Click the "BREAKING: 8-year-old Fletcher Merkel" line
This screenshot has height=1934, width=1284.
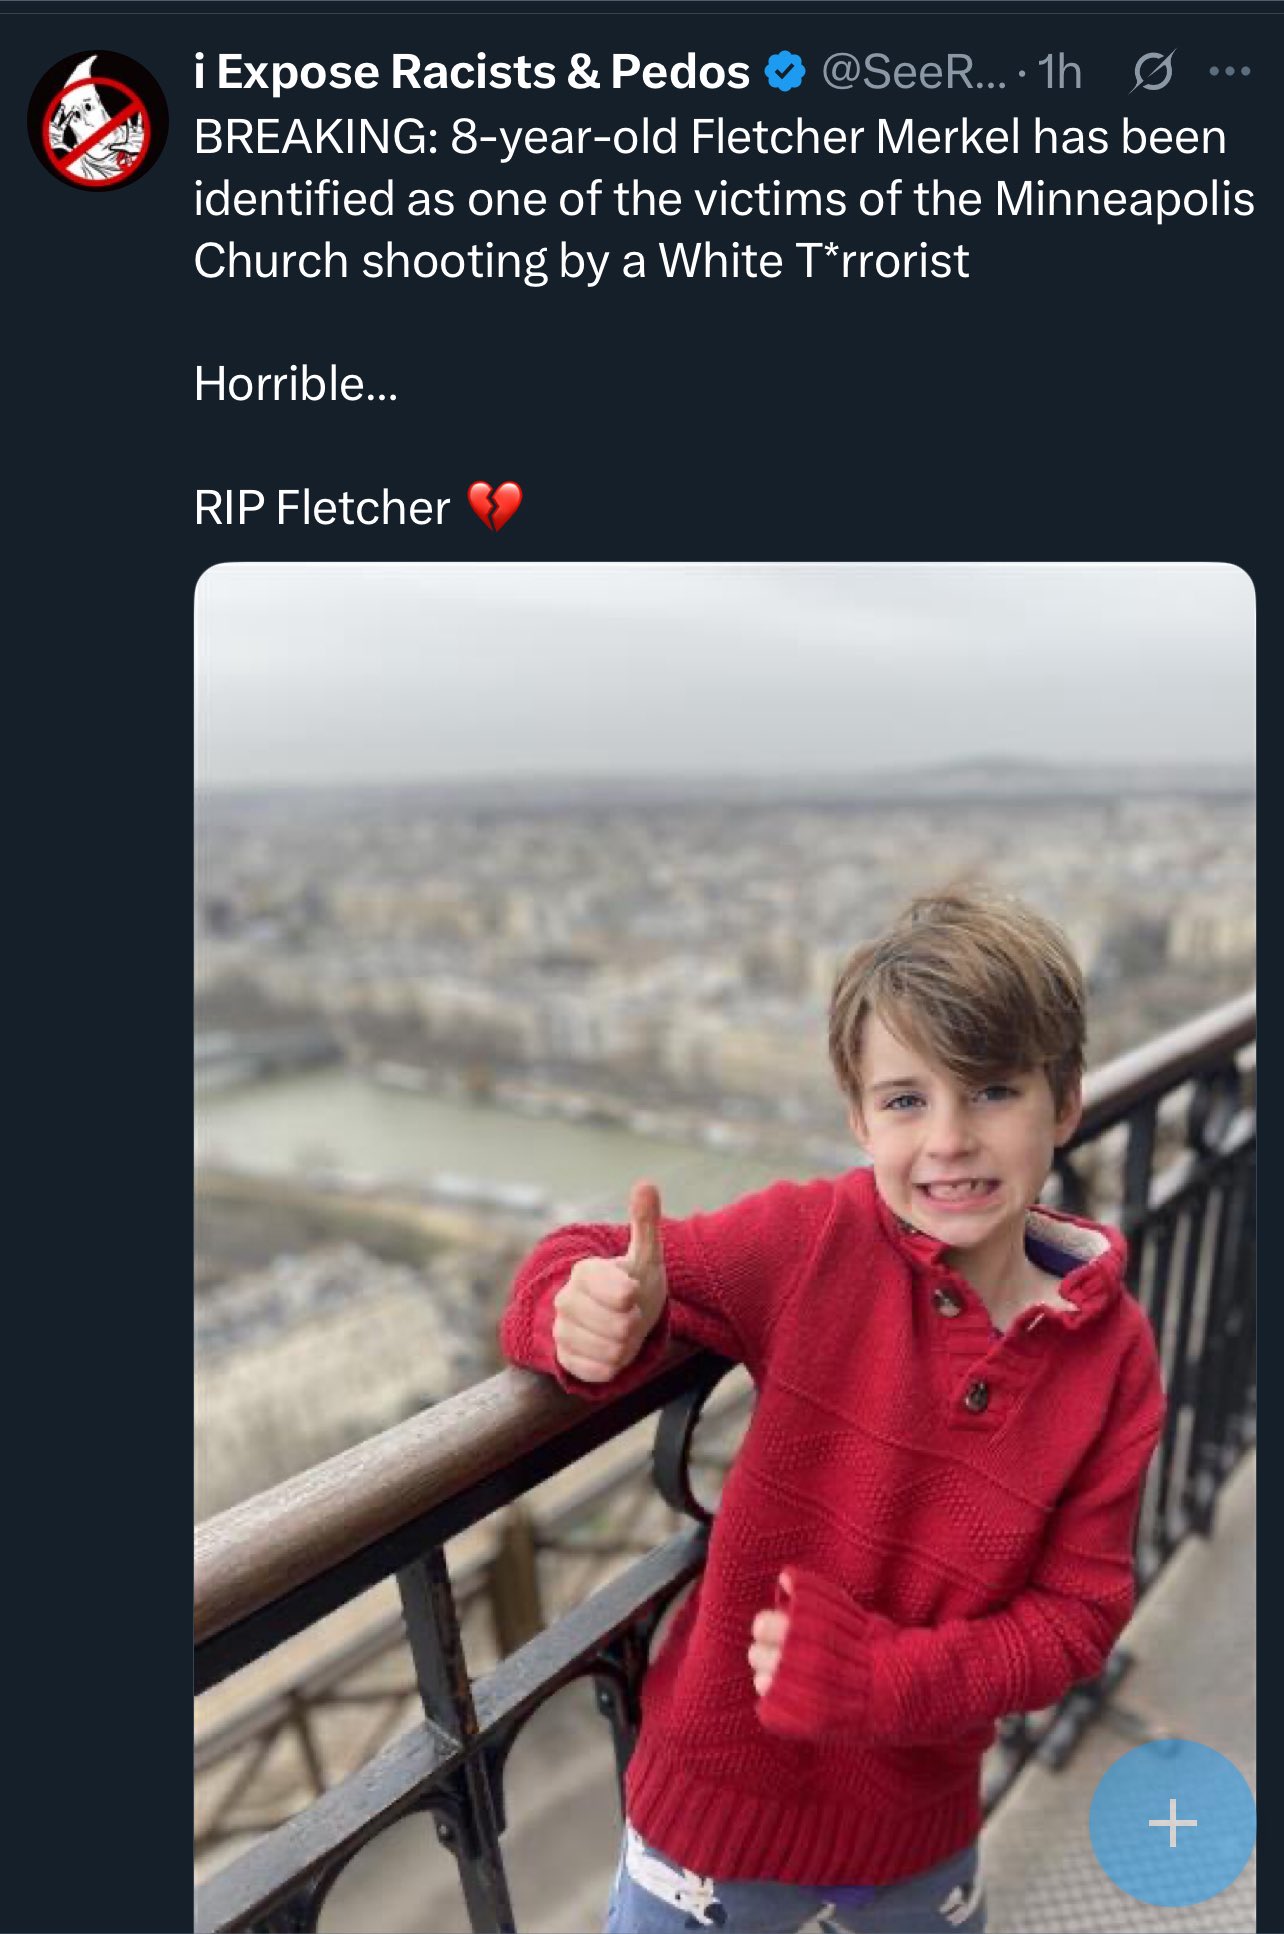coord(710,137)
